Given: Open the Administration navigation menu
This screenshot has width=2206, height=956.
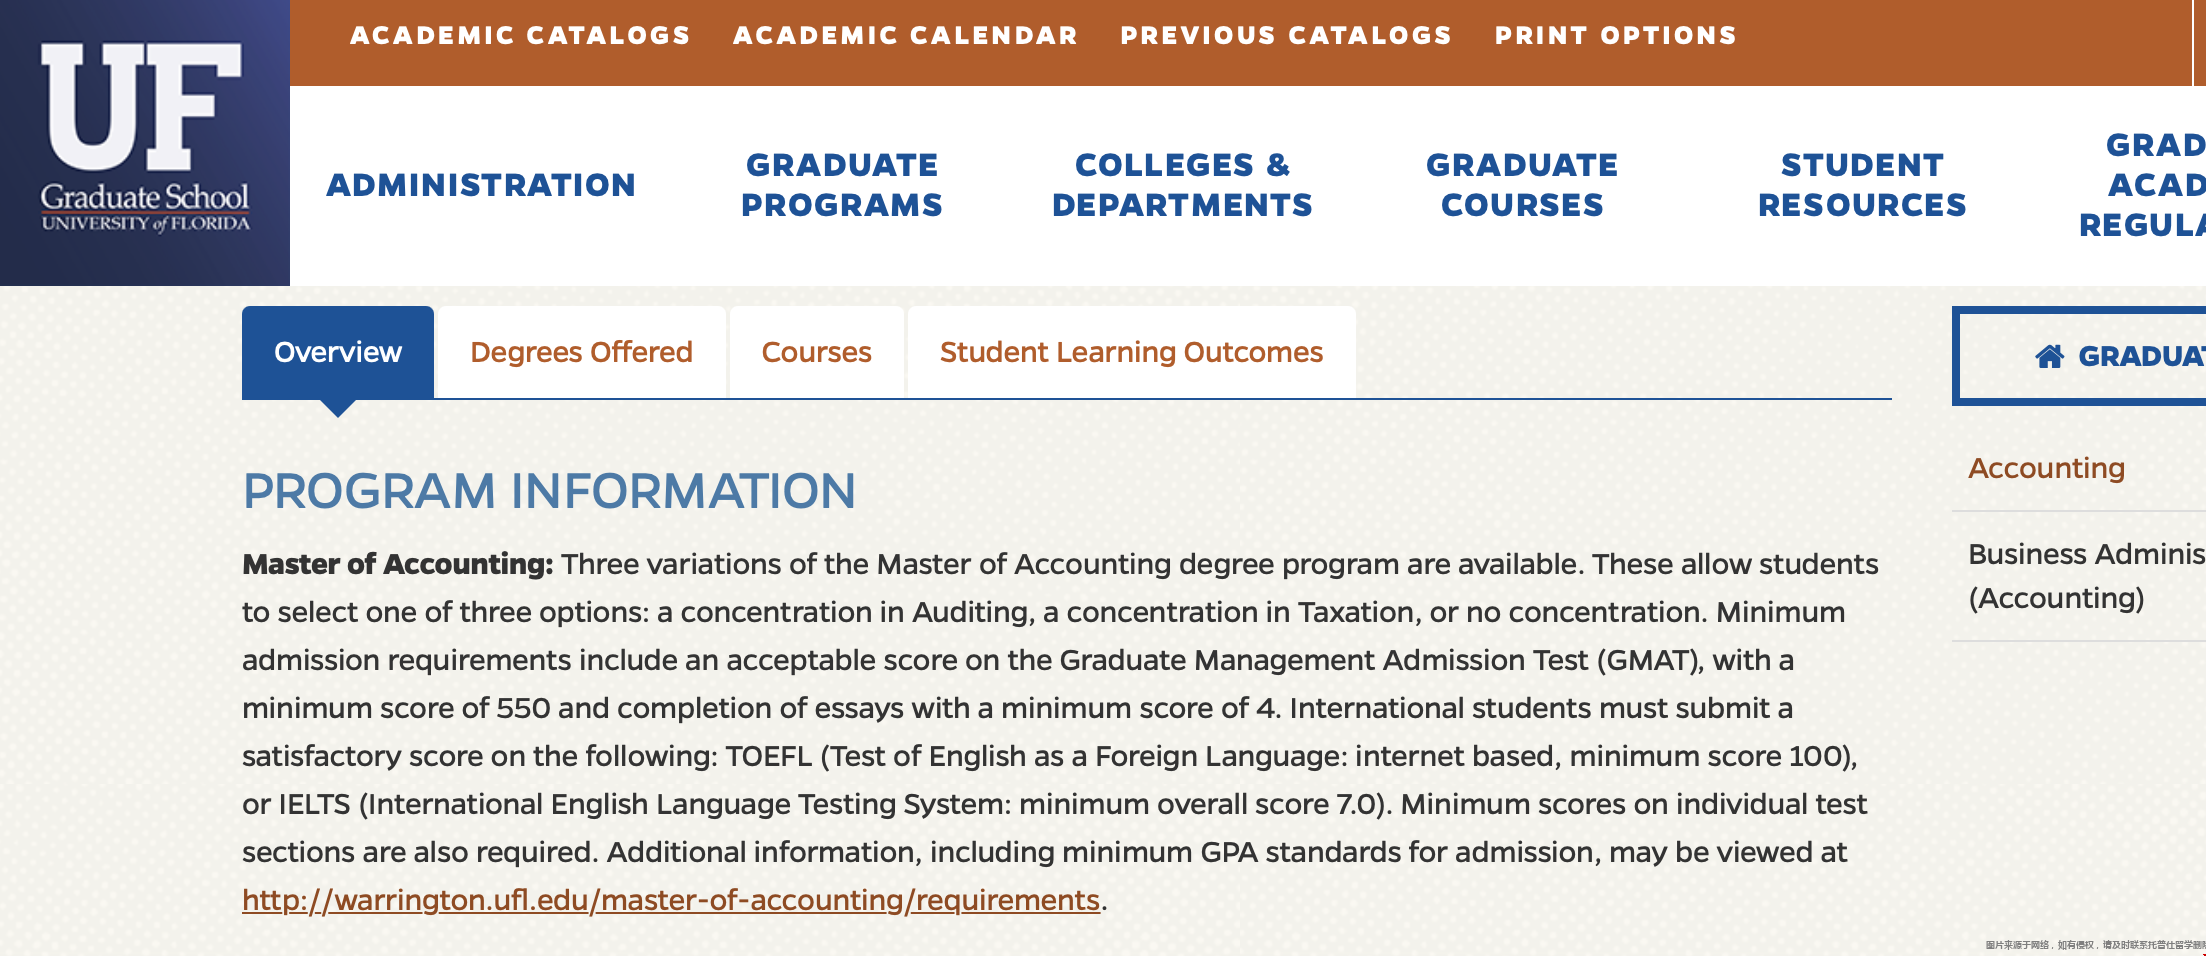Looking at the screenshot, I should [481, 185].
